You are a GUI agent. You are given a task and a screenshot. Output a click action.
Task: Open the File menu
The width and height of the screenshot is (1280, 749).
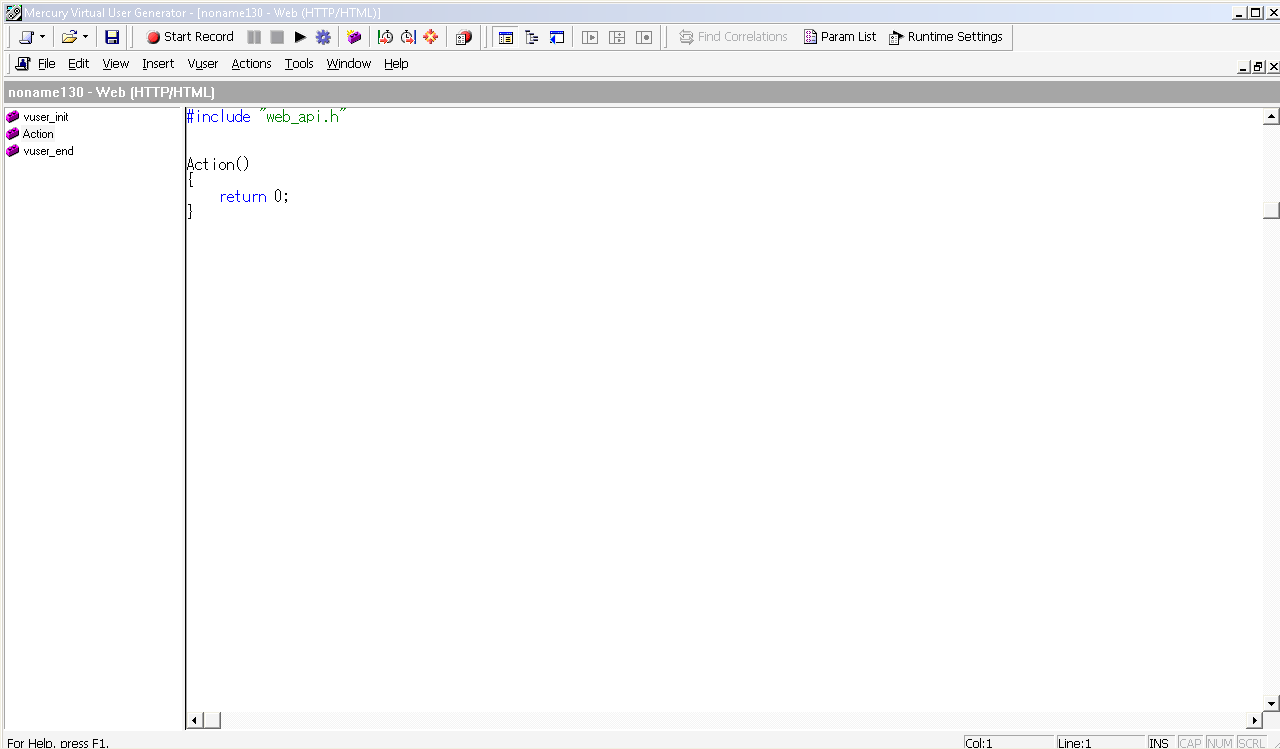(x=47, y=64)
